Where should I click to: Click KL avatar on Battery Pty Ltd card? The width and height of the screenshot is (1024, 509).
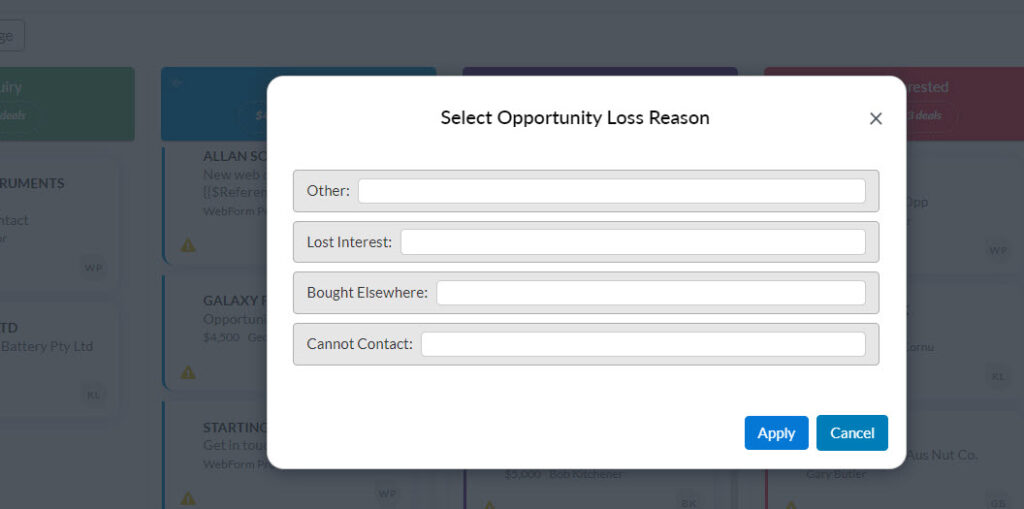(93, 395)
